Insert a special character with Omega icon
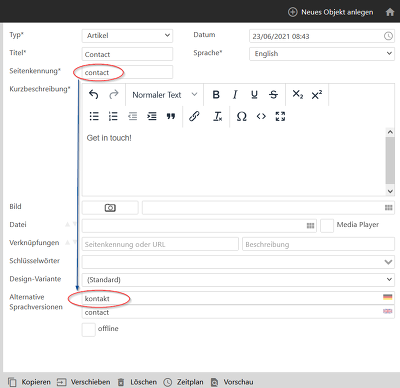 tap(242, 116)
